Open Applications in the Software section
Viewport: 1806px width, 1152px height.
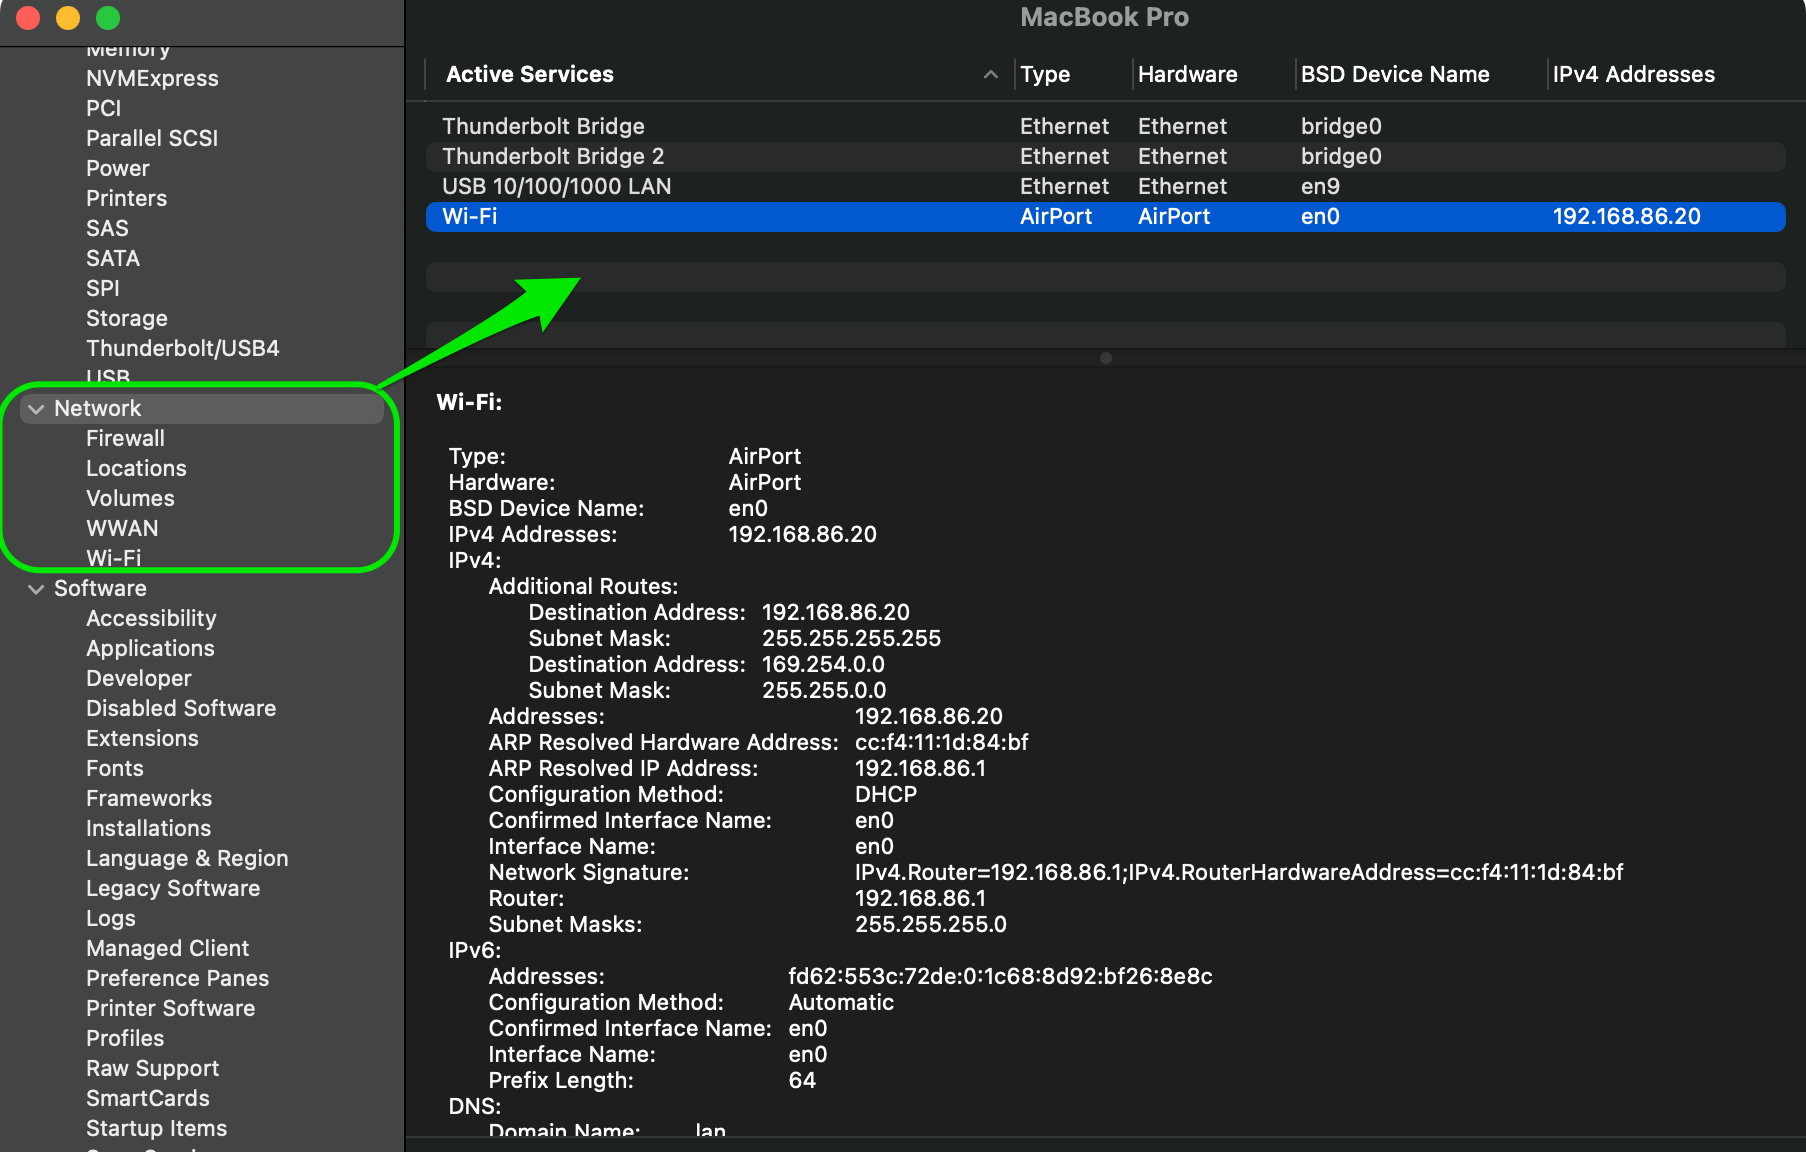[x=150, y=649]
